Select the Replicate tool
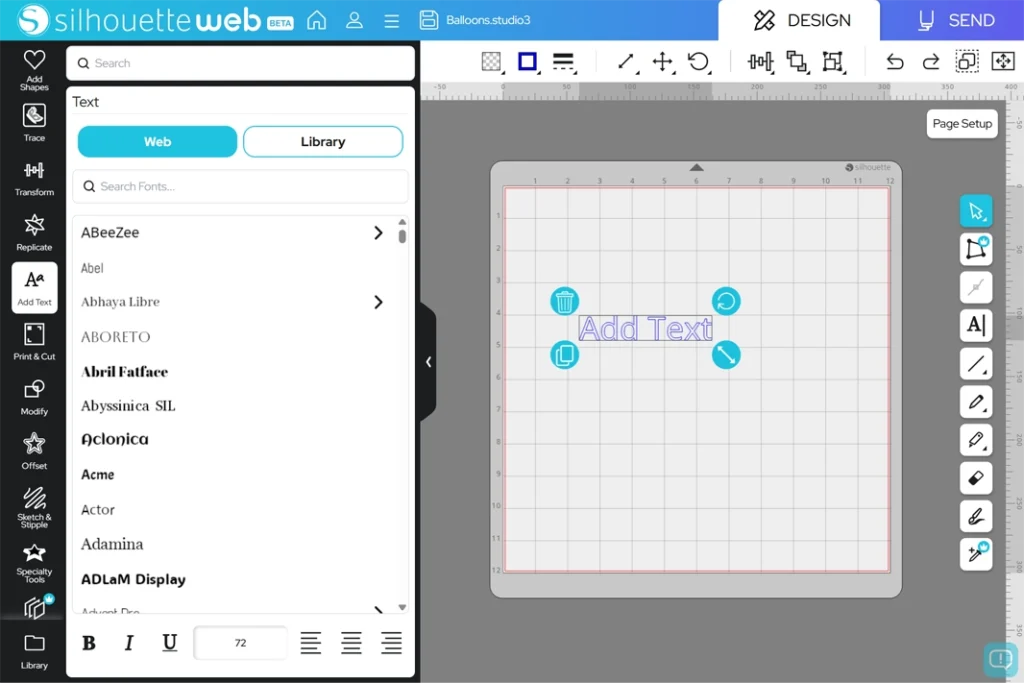 tap(34, 232)
